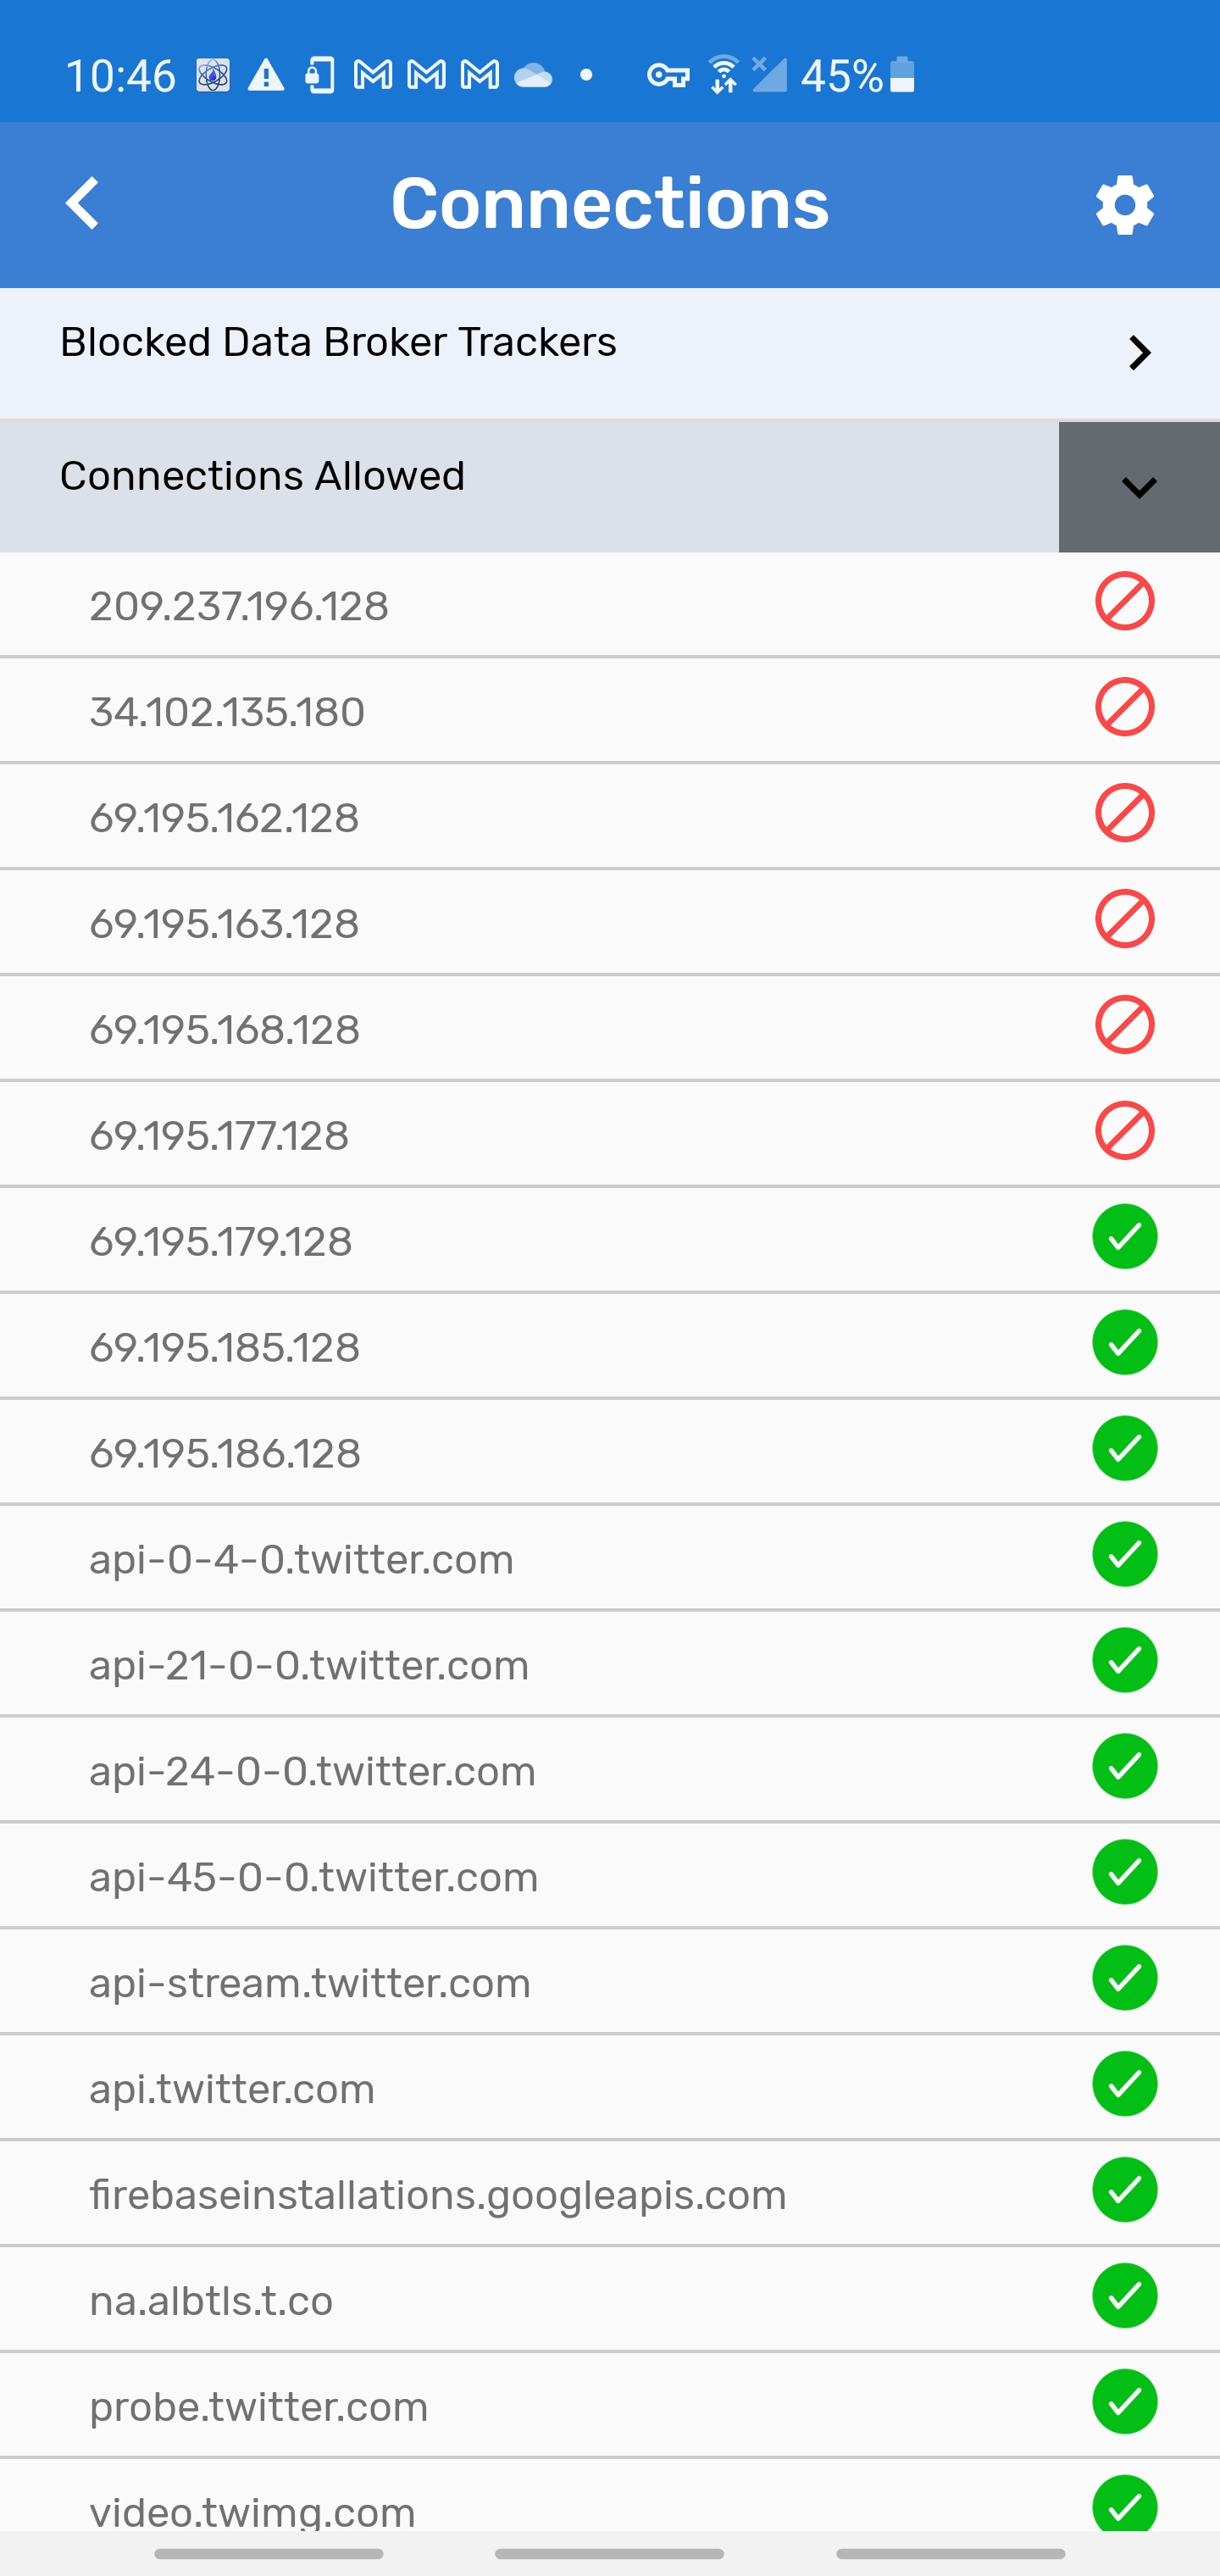This screenshot has height=2576, width=1220.
Task: Unblock 69.195.177.128 via its red icon
Action: click(x=1124, y=1131)
